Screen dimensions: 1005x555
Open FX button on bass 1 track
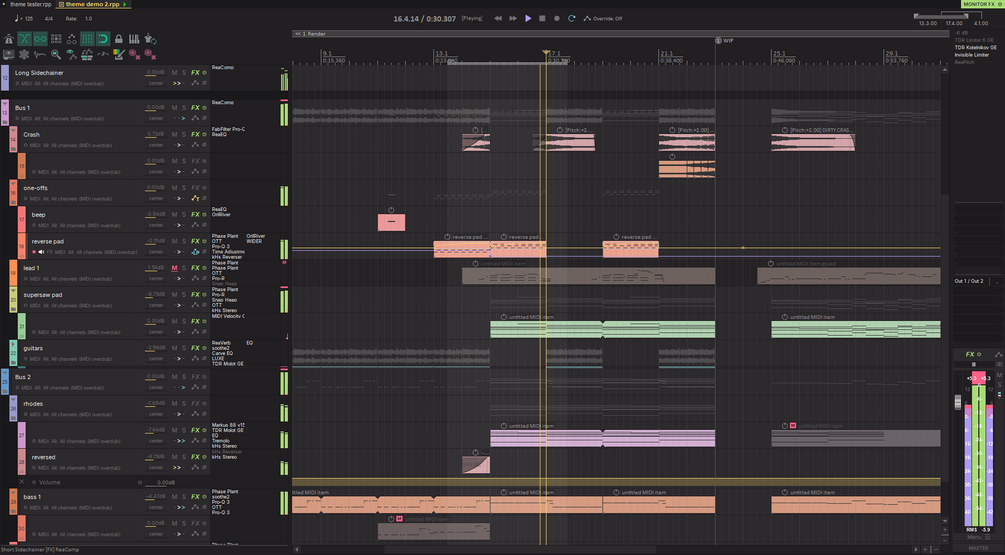click(x=195, y=497)
